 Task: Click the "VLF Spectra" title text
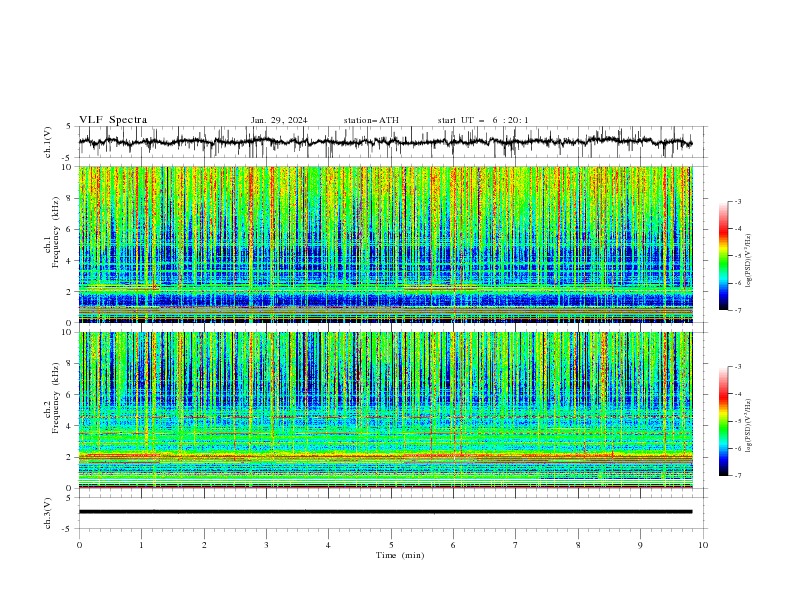pos(113,120)
